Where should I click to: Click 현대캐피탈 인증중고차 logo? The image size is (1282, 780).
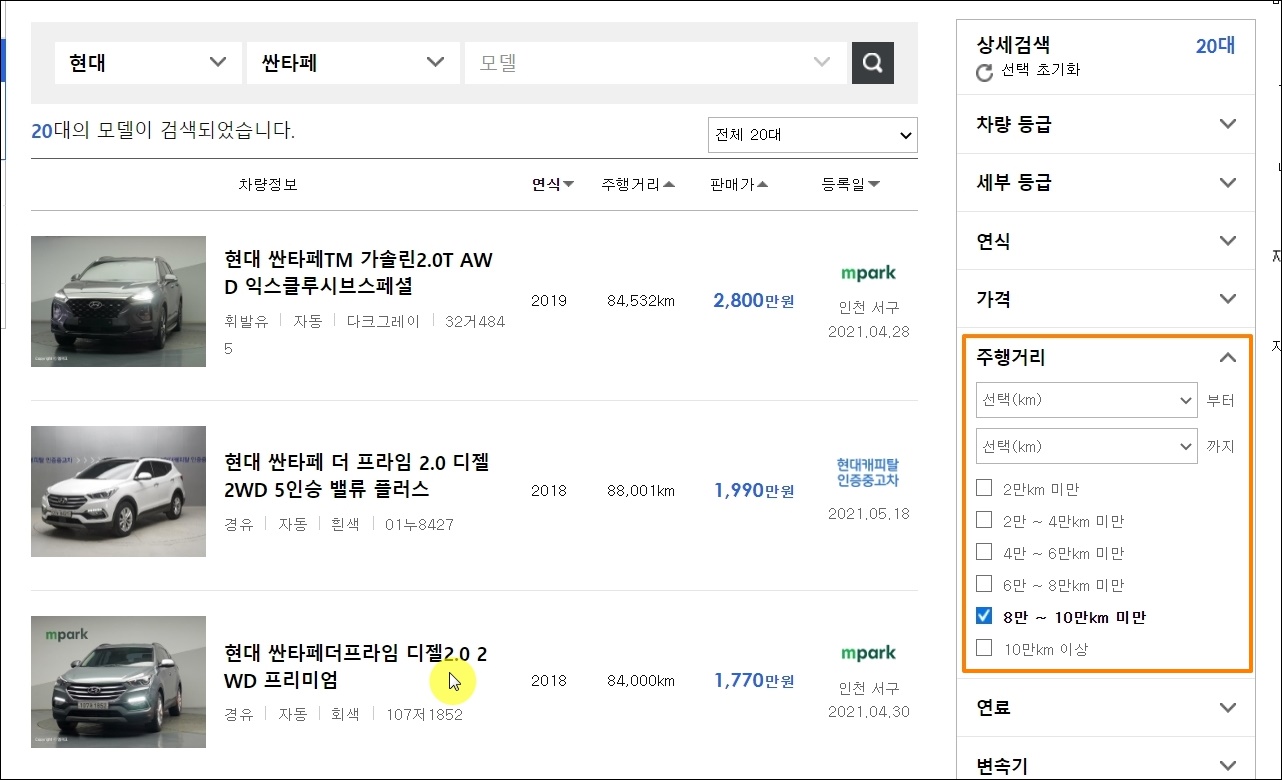tap(868, 472)
